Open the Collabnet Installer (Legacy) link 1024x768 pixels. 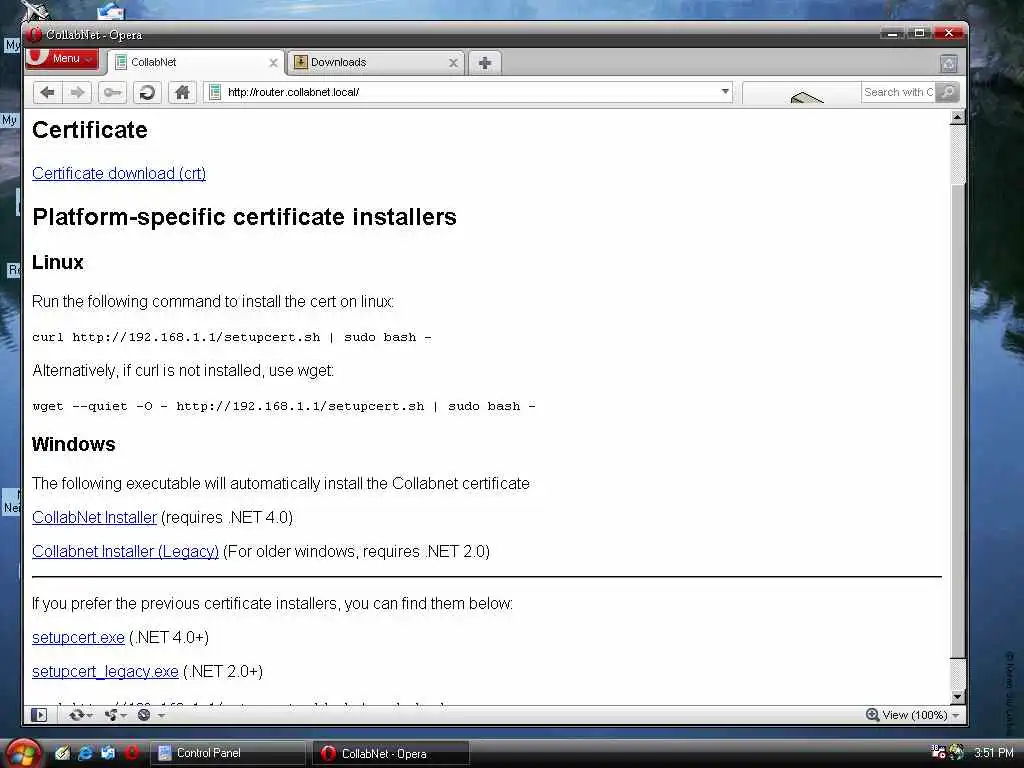(x=125, y=551)
